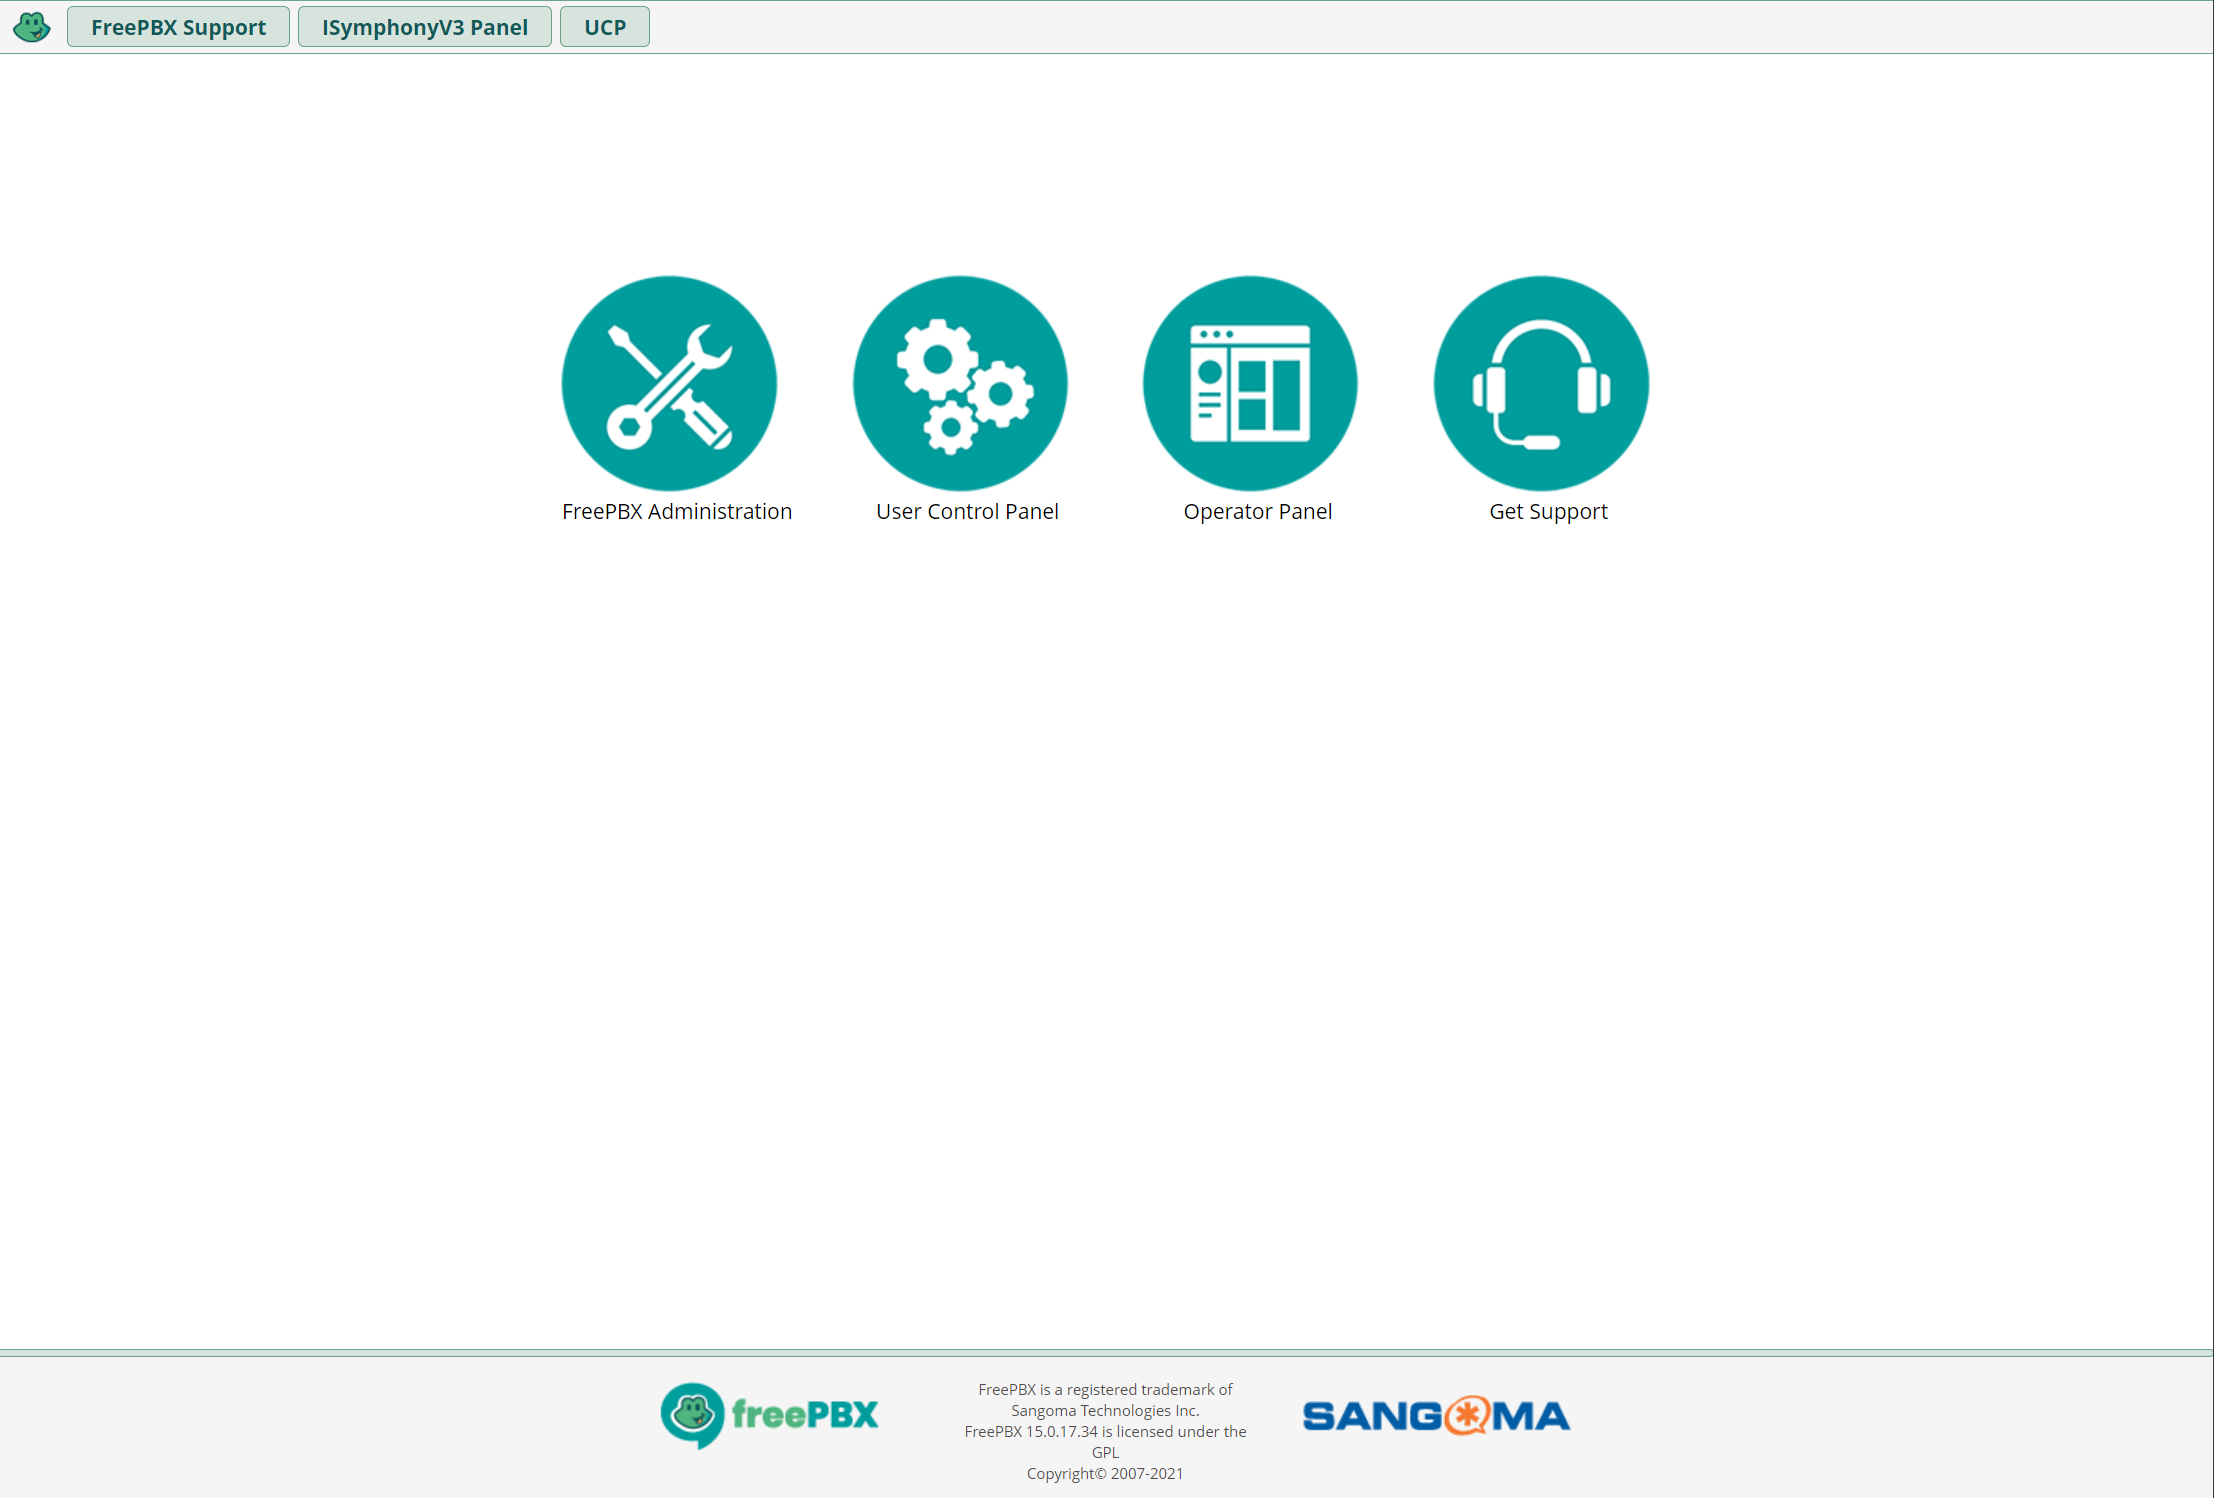Viewport: 2214px width, 1498px height.
Task: Open the UCP top bar button
Action: [604, 27]
